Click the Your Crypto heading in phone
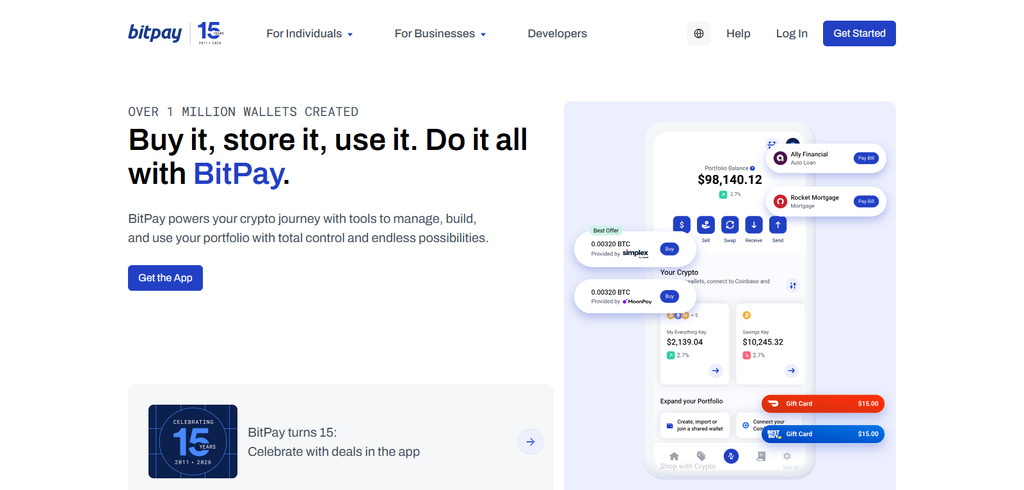The image size is (1024, 490). tap(679, 272)
